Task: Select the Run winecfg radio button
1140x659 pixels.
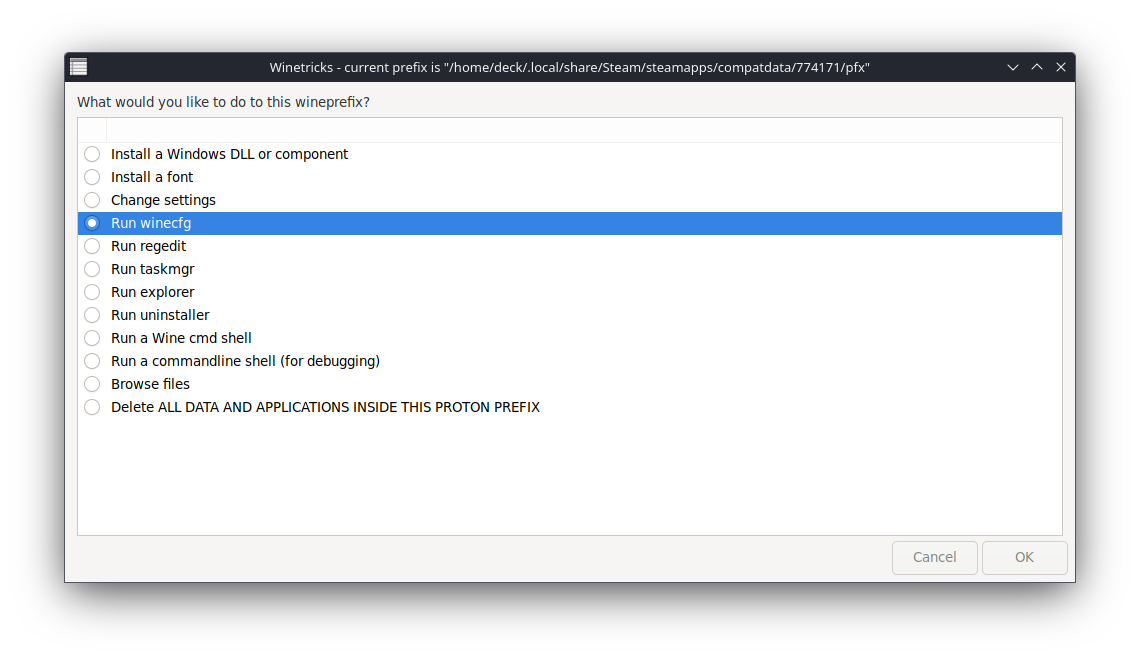Action: 92,223
